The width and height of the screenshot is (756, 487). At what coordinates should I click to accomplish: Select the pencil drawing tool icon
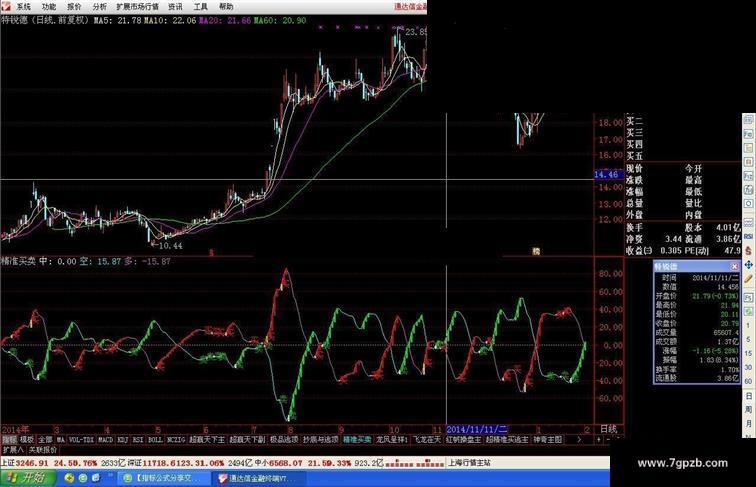click(748, 279)
